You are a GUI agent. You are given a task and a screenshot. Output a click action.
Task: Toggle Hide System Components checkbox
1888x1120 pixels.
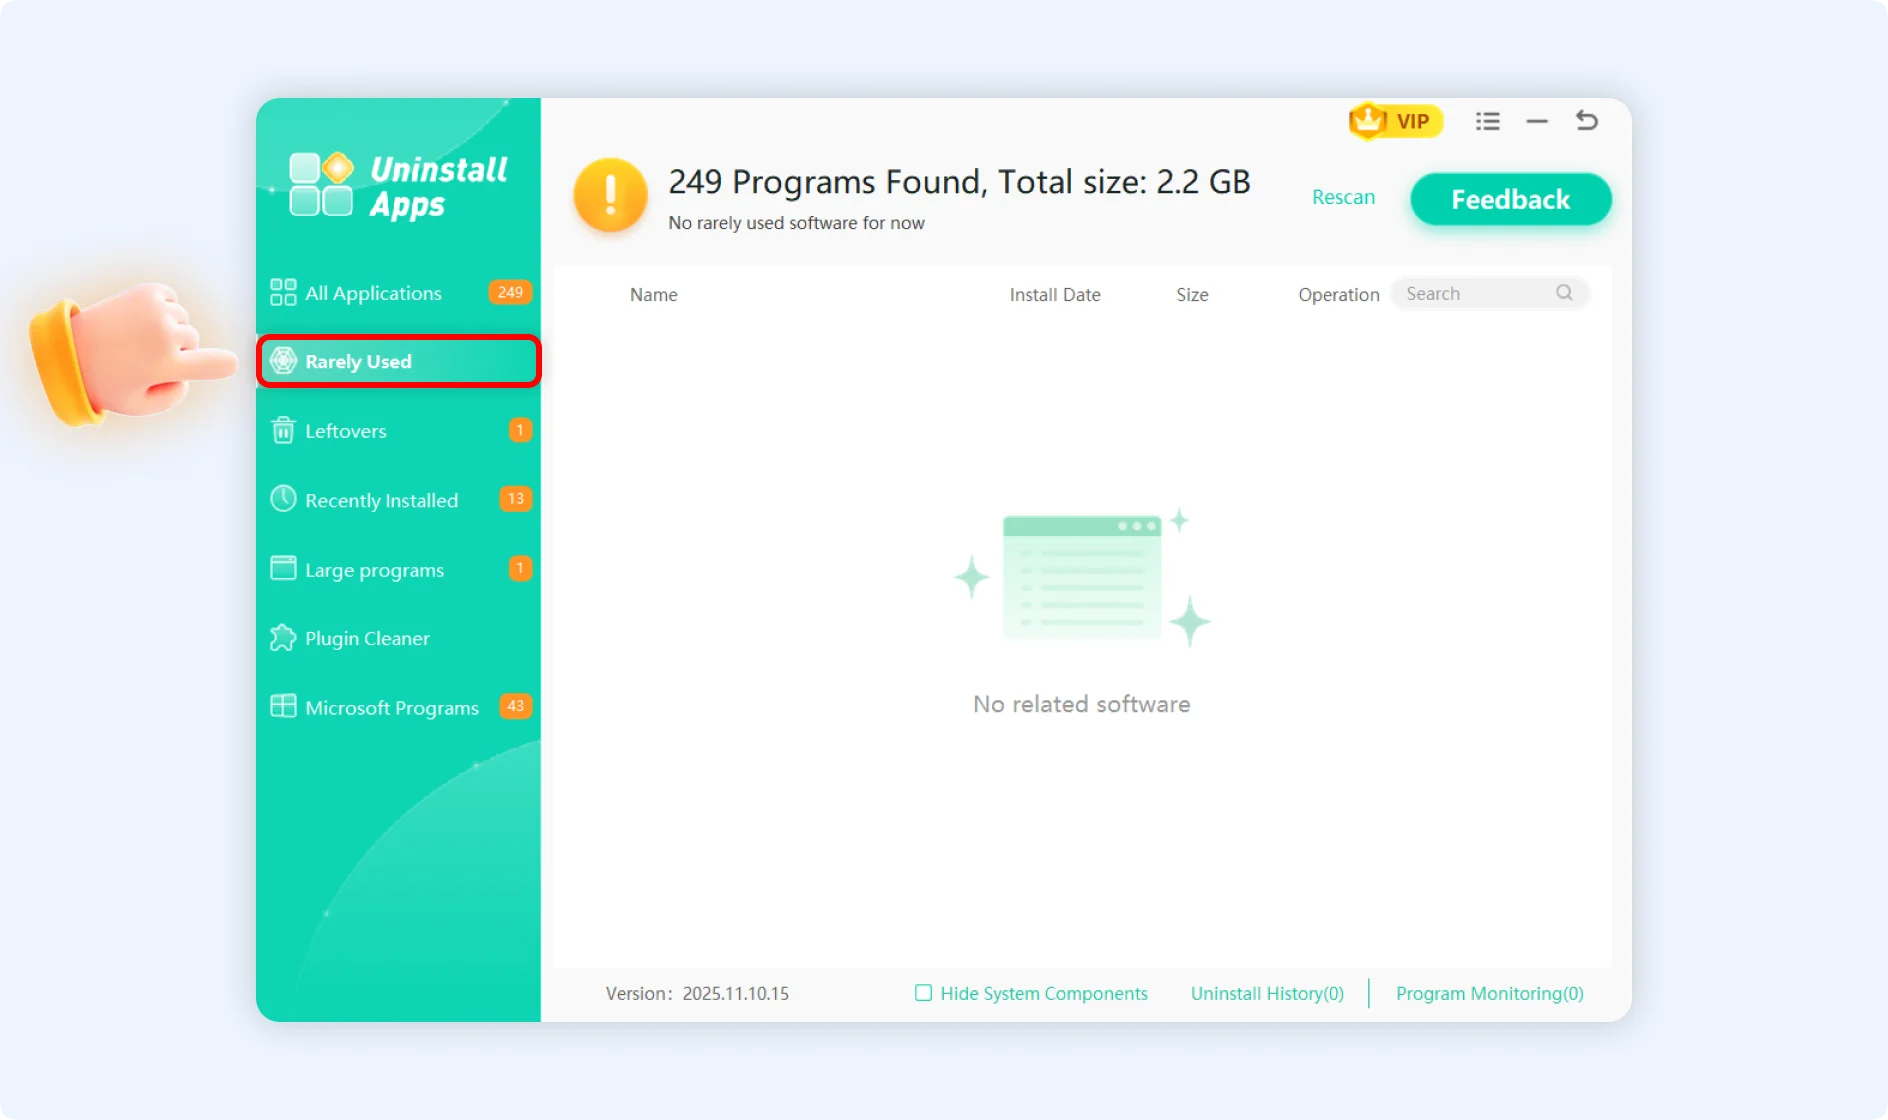click(x=923, y=993)
